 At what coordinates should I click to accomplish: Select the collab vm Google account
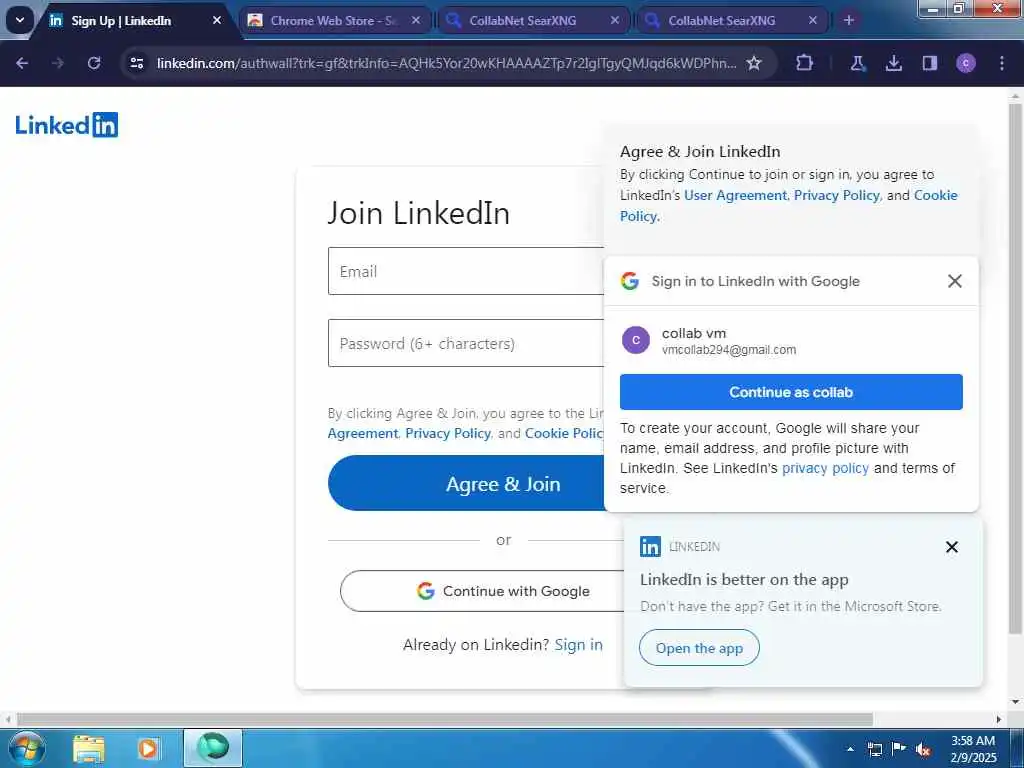791,340
